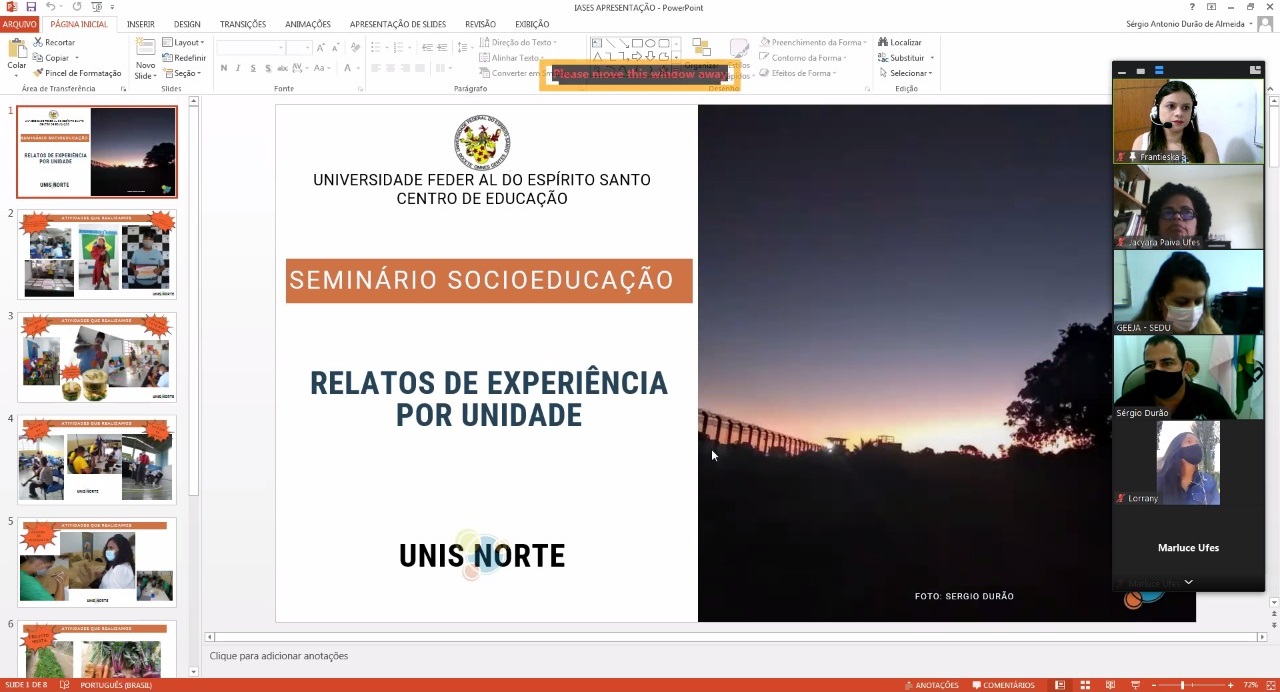Adjust the zoom slider in status bar
Image resolution: width=1280 pixels, height=692 pixels.
tap(1183, 685)
